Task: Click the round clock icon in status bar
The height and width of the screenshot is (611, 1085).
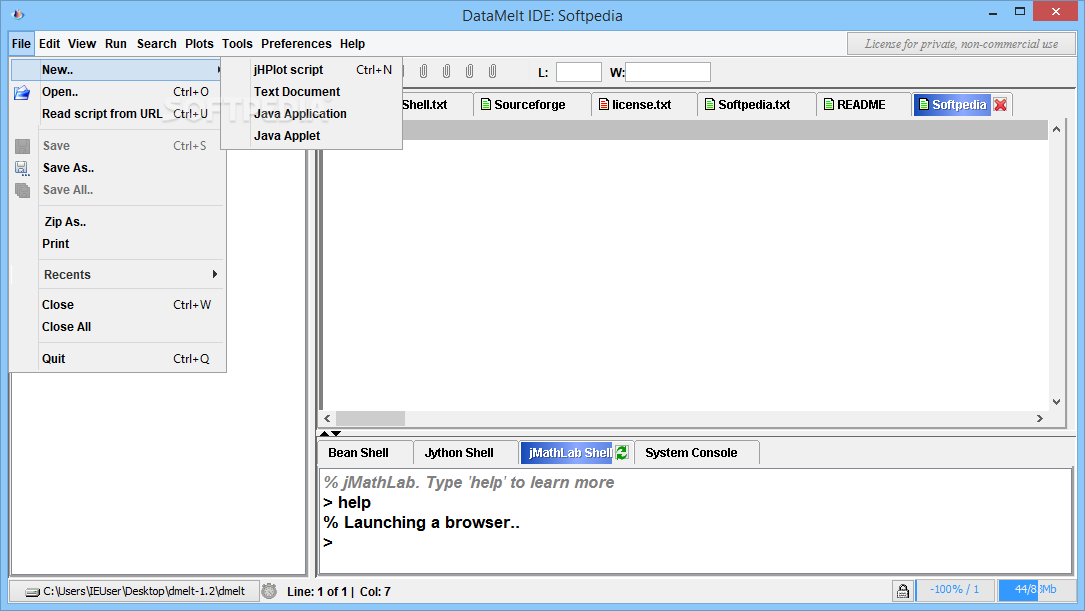Action: tap(269, 591)
